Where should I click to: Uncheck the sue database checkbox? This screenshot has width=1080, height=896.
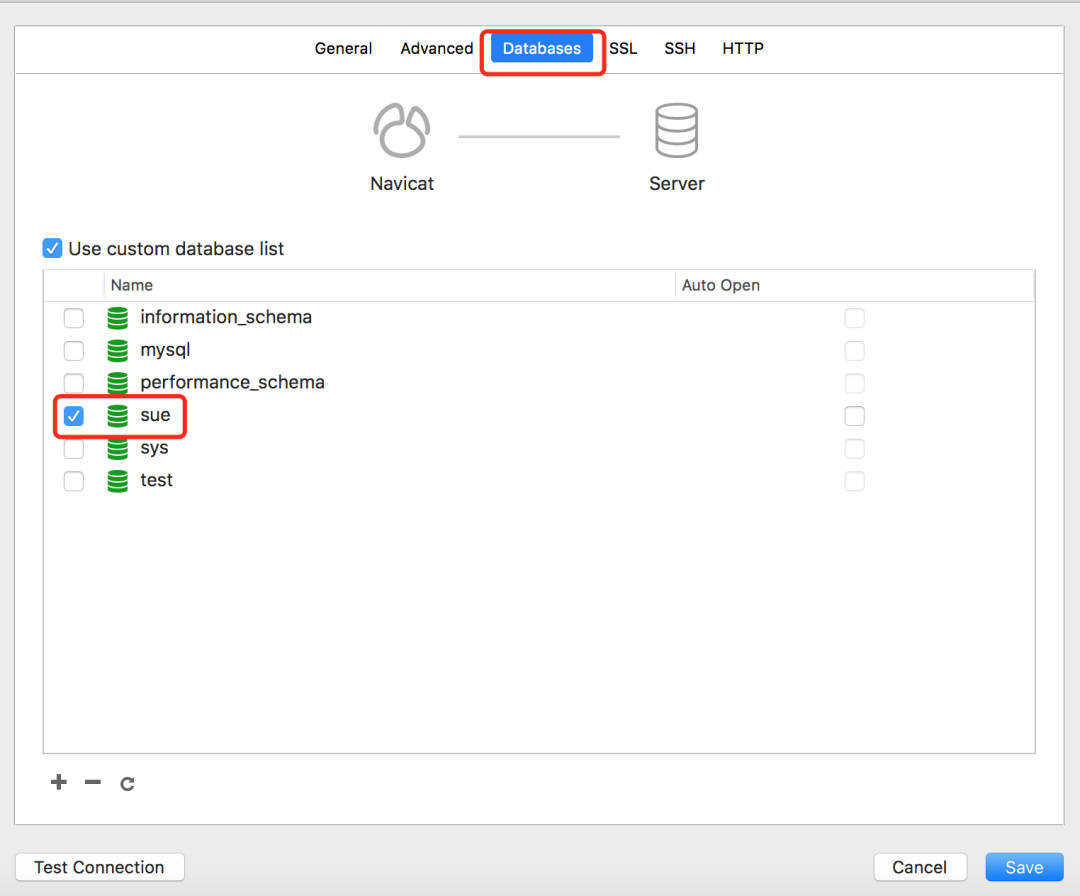coord(73,416)
